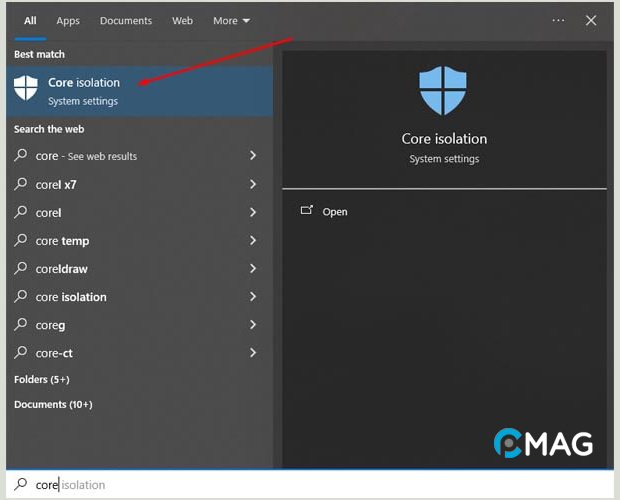Viewport: 620px width, 500px height.
Task: Close the search panel with X
Action: tap(591, 20)
